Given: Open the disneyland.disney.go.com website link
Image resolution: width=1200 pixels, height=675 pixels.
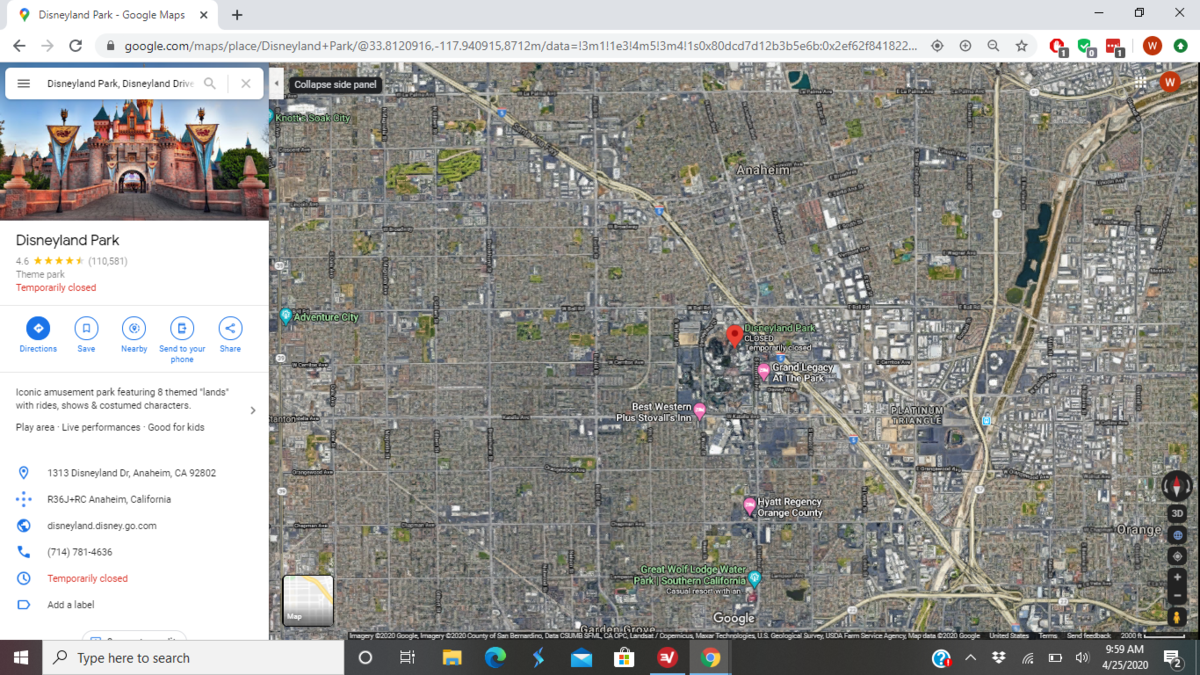Looking at the screenshot, I should coord(101,525).
